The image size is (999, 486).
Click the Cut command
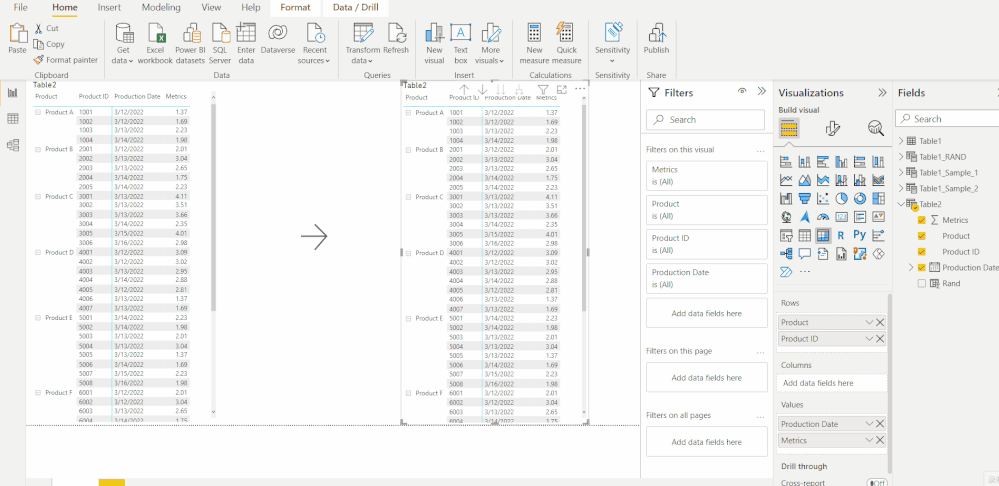coord(46,28)
